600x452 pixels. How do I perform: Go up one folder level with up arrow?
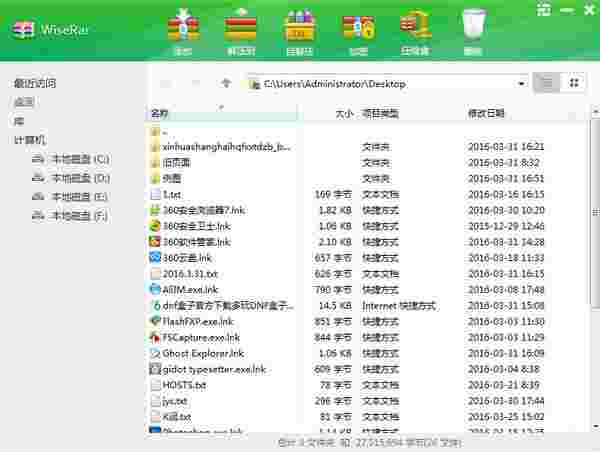point(226,83)
